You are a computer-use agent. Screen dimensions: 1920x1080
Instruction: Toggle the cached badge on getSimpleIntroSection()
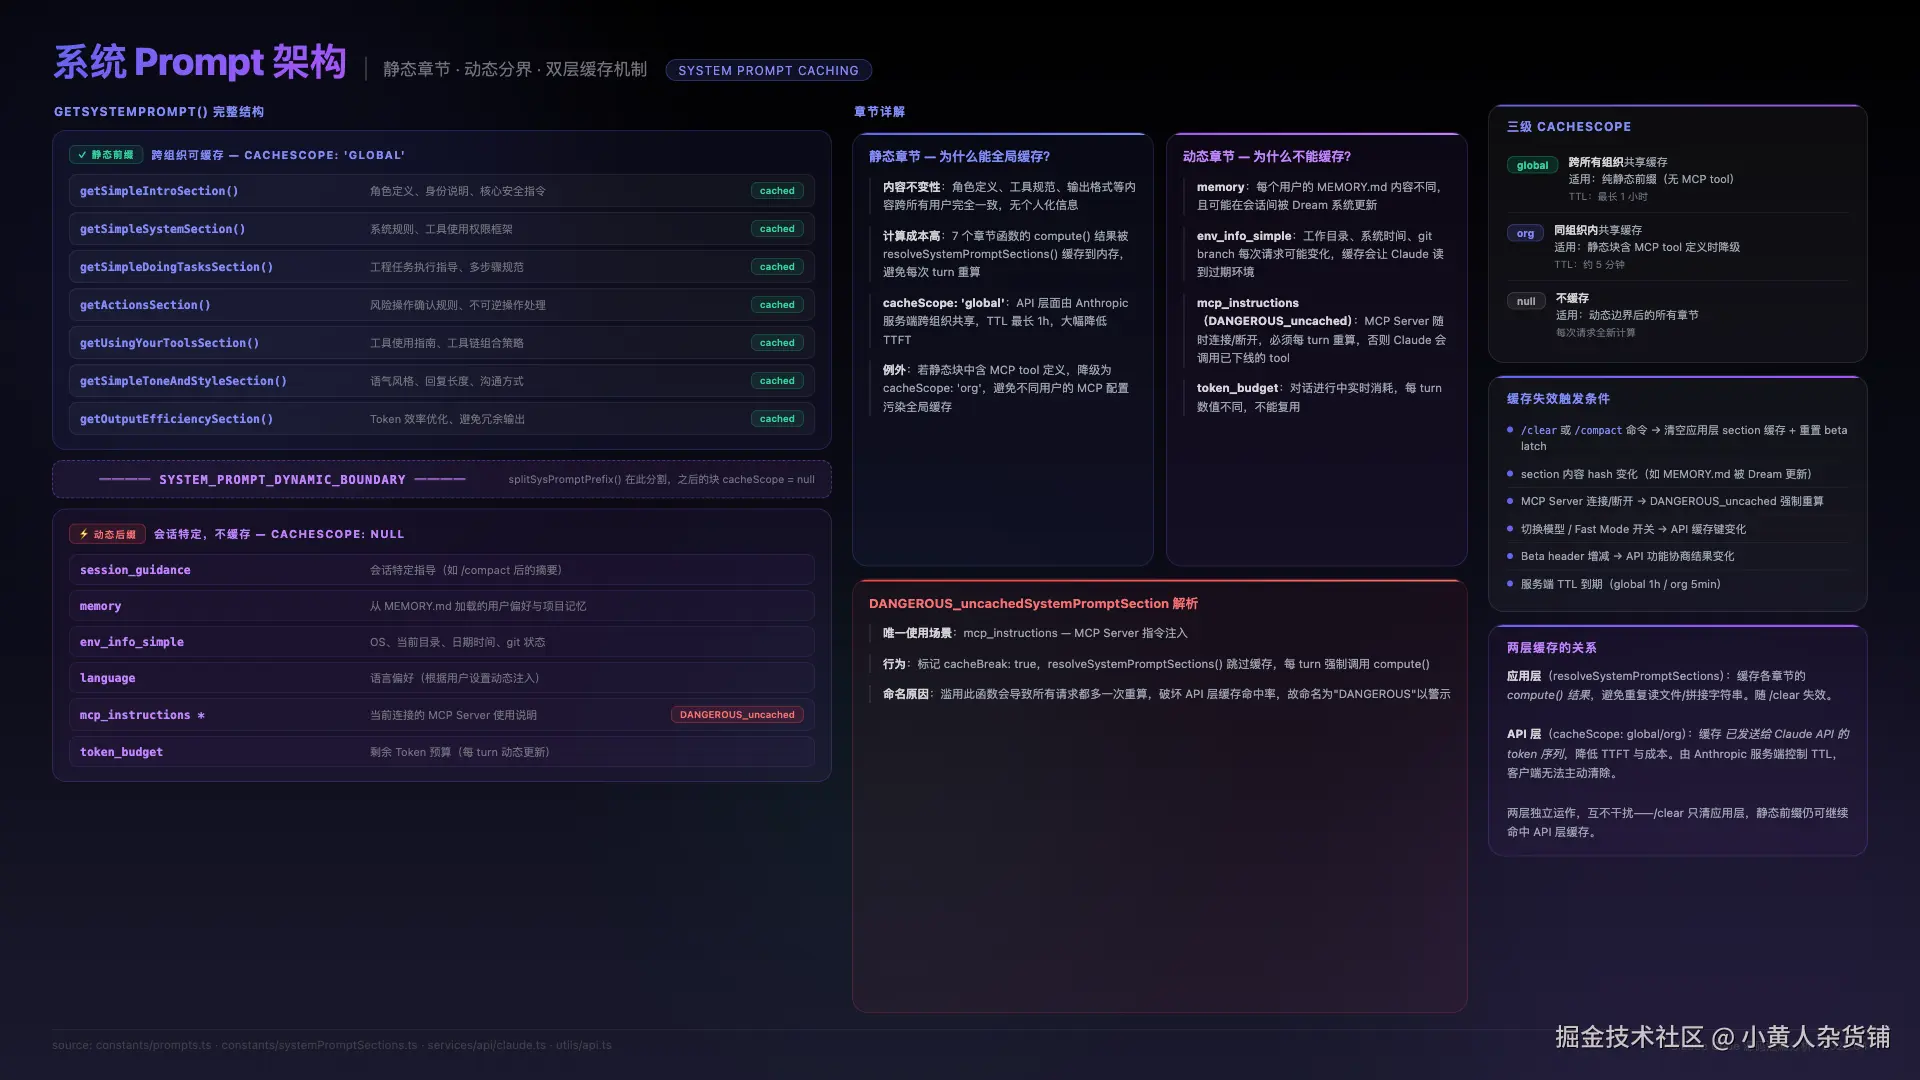pyautogui.click(x=777, y=190)
